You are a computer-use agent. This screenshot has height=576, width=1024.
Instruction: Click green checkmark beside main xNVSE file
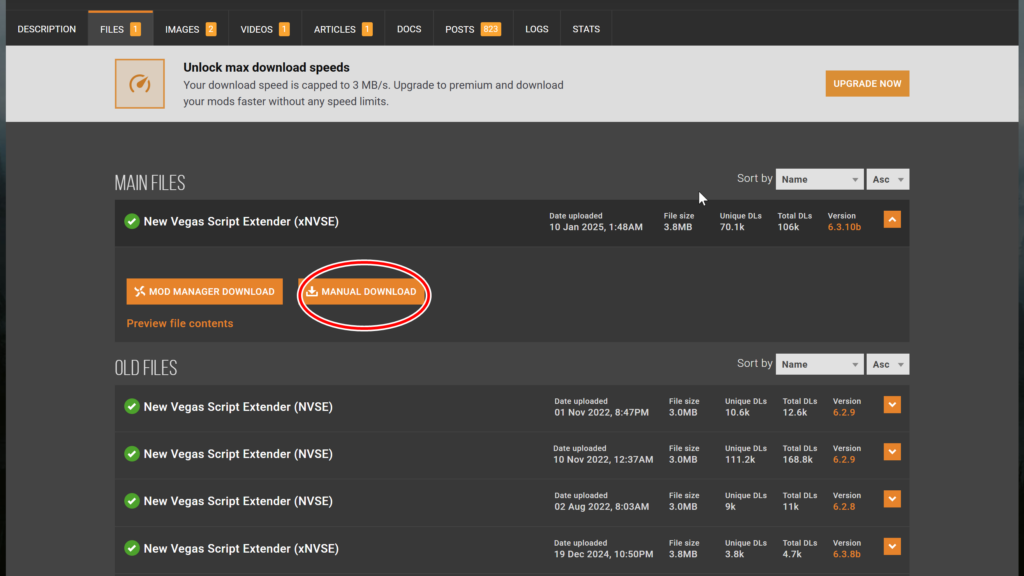(x=132, y=221)
